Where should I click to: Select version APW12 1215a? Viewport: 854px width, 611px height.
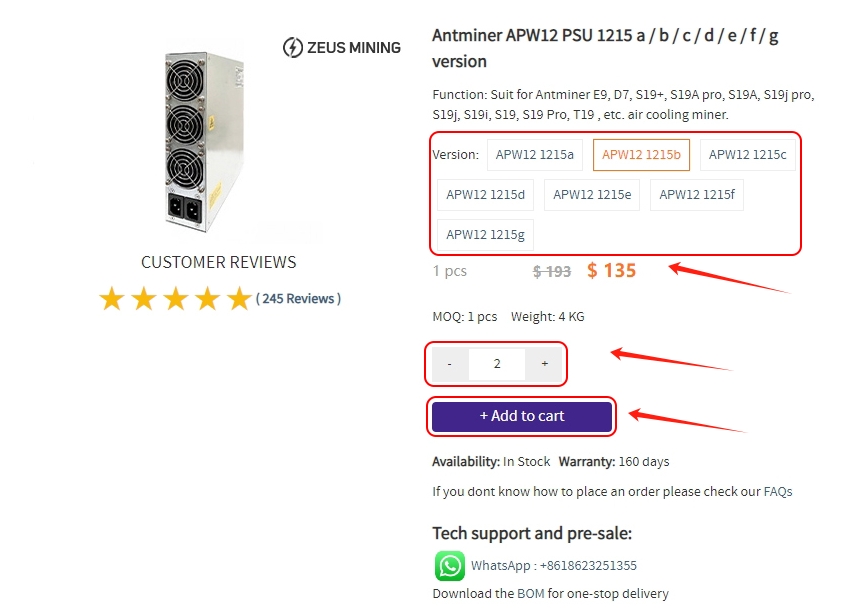pos(535,154)
